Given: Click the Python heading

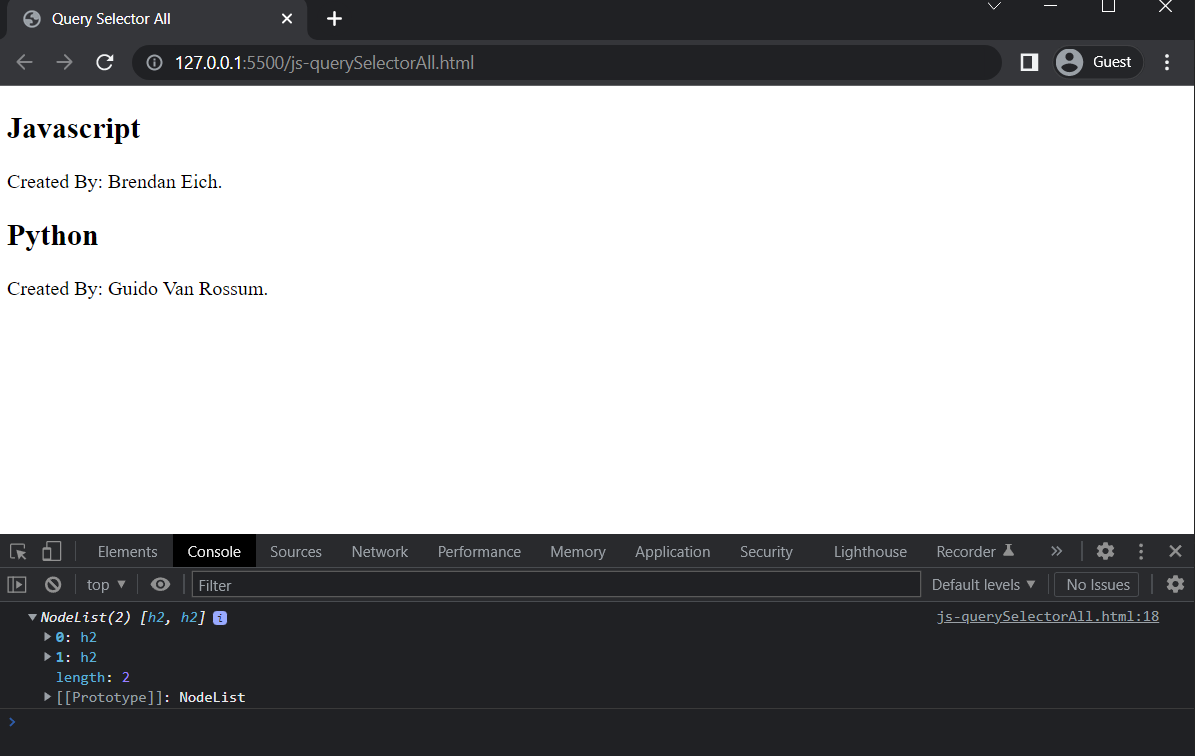Looking at the screenshot, I should click(53, 235).
